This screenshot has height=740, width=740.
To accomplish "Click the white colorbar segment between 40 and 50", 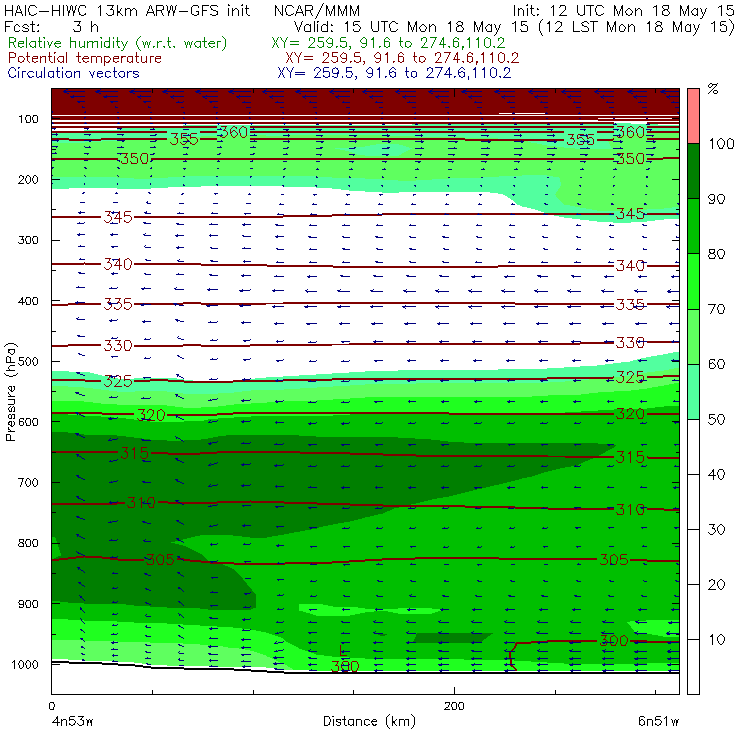I will pyautogui.click(x=693, y=447).
